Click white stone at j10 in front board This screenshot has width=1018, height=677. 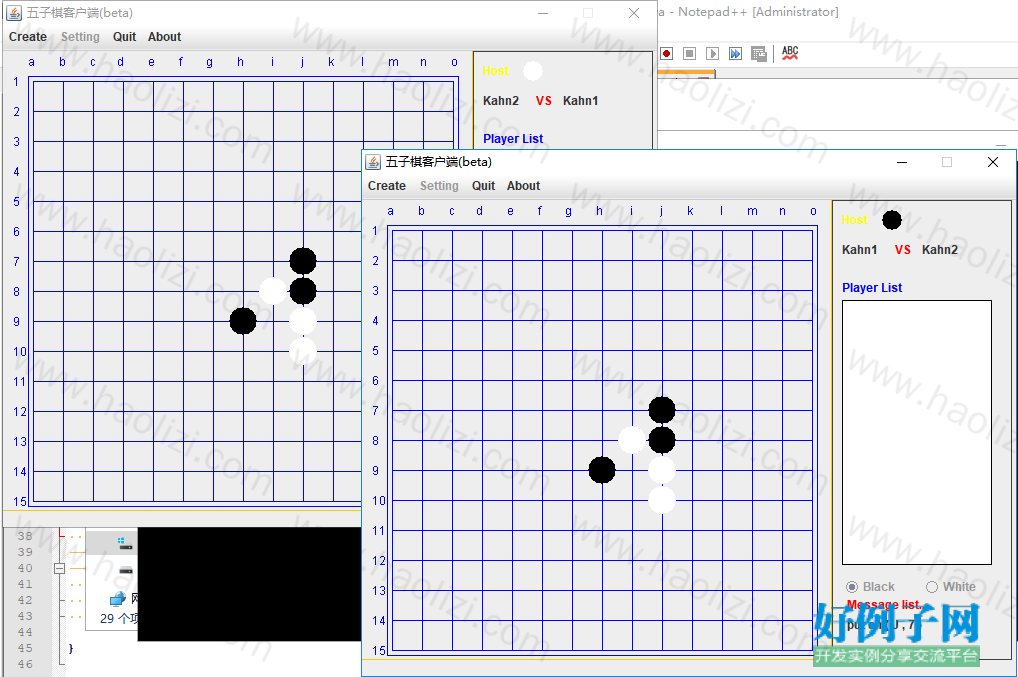click(x=662, y=500)
